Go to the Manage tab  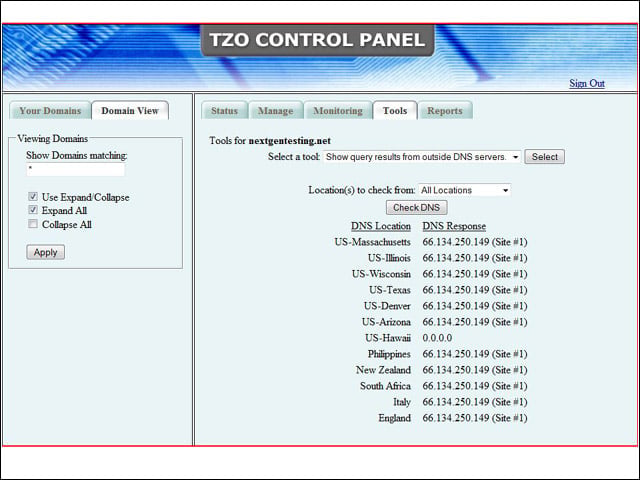pyautogui.click(x=276, y=111)
